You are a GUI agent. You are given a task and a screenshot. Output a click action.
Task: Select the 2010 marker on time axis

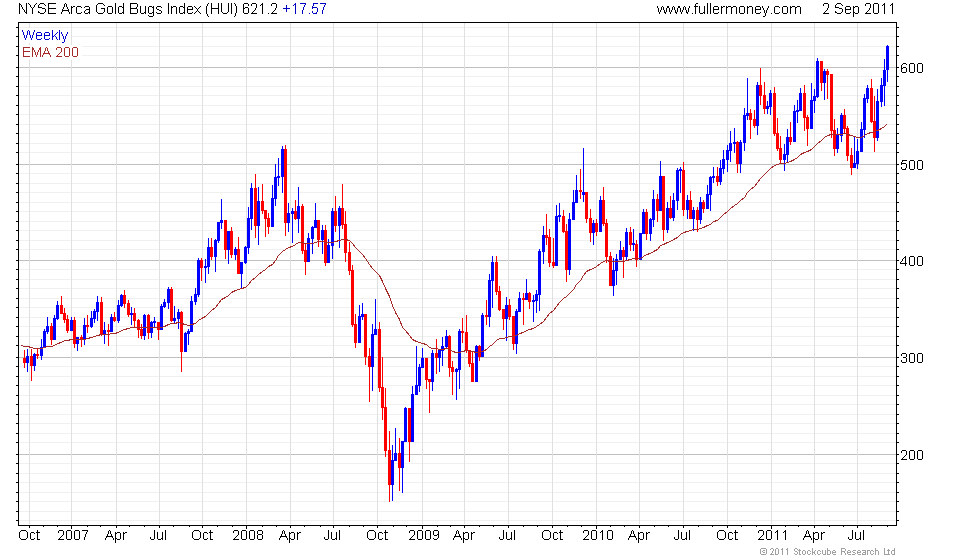(x=598, y=536)
